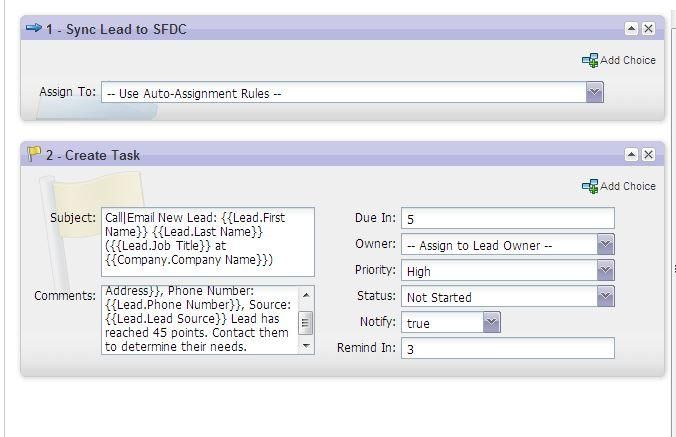Open the Status dropdown showing Not Started
Image resolution: width=676 pixels, height=437 pixels.
(605, 297)
